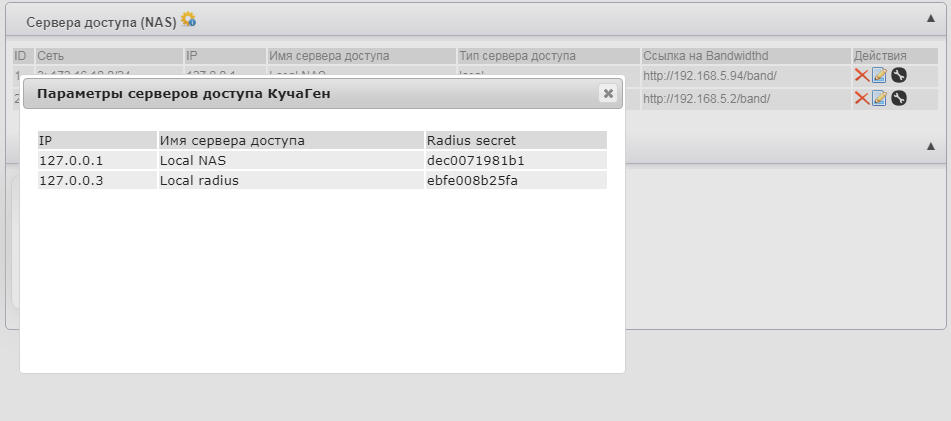Open wrench settings for 192.168.5.94 NAS
The image size is (951, 421).
coord(898,75)
